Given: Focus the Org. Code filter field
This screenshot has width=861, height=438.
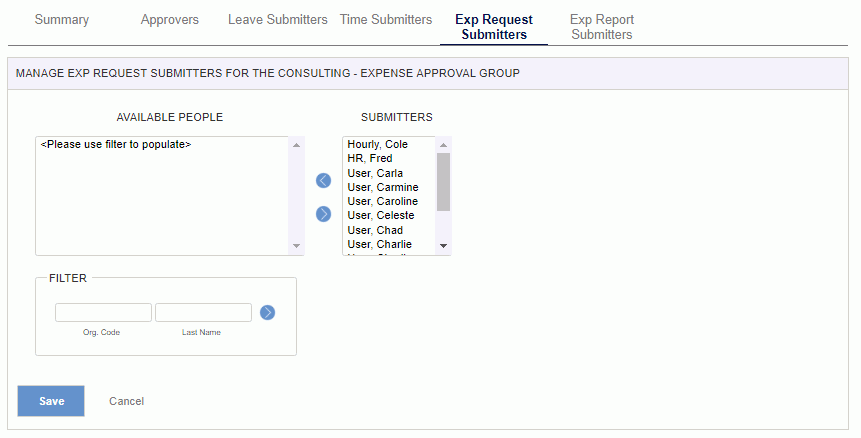Looking at the screenshot, I should [103, 313].
